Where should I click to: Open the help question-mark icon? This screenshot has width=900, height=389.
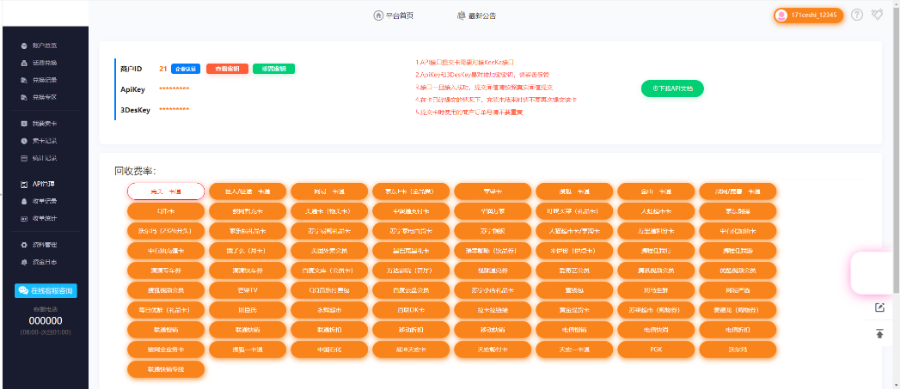point(857,15)
